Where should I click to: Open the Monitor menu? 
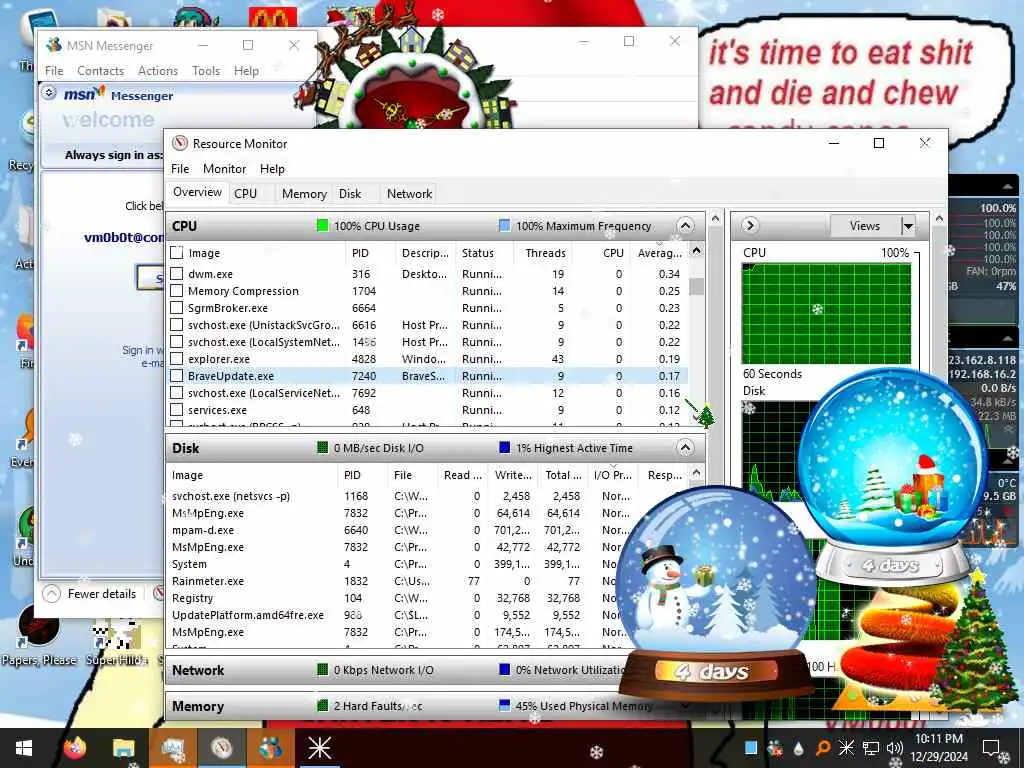tap(224, 168)
